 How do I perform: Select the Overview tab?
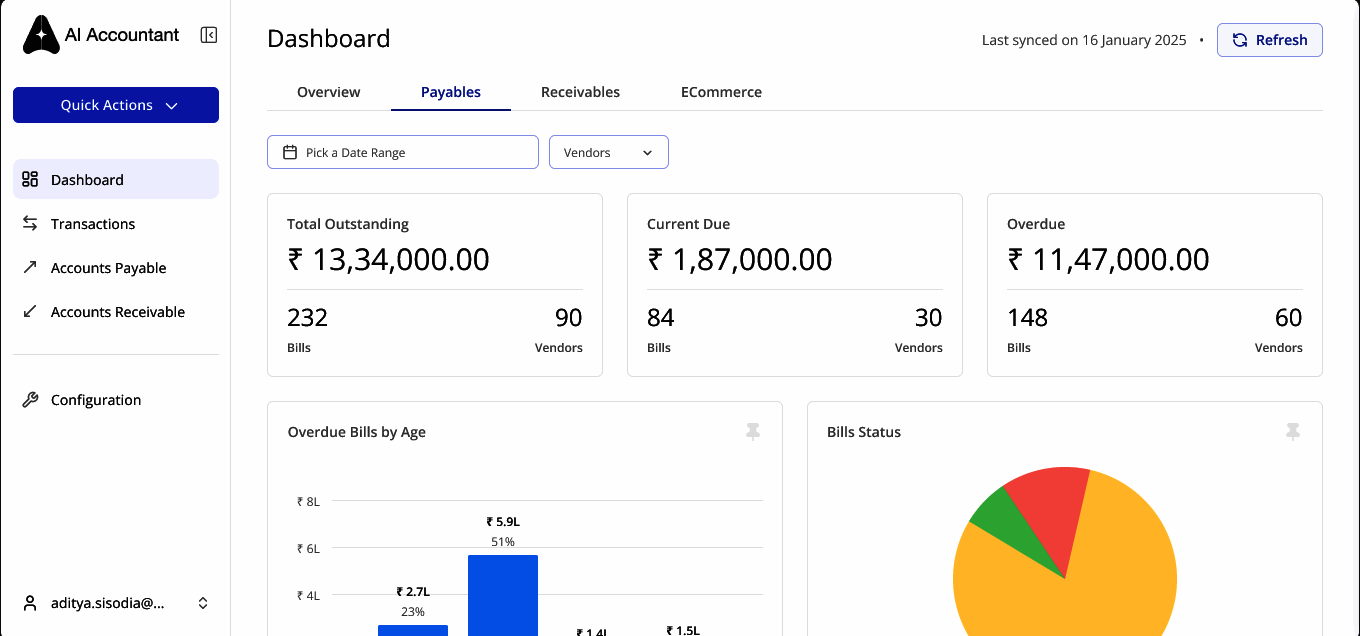[328, 91]
